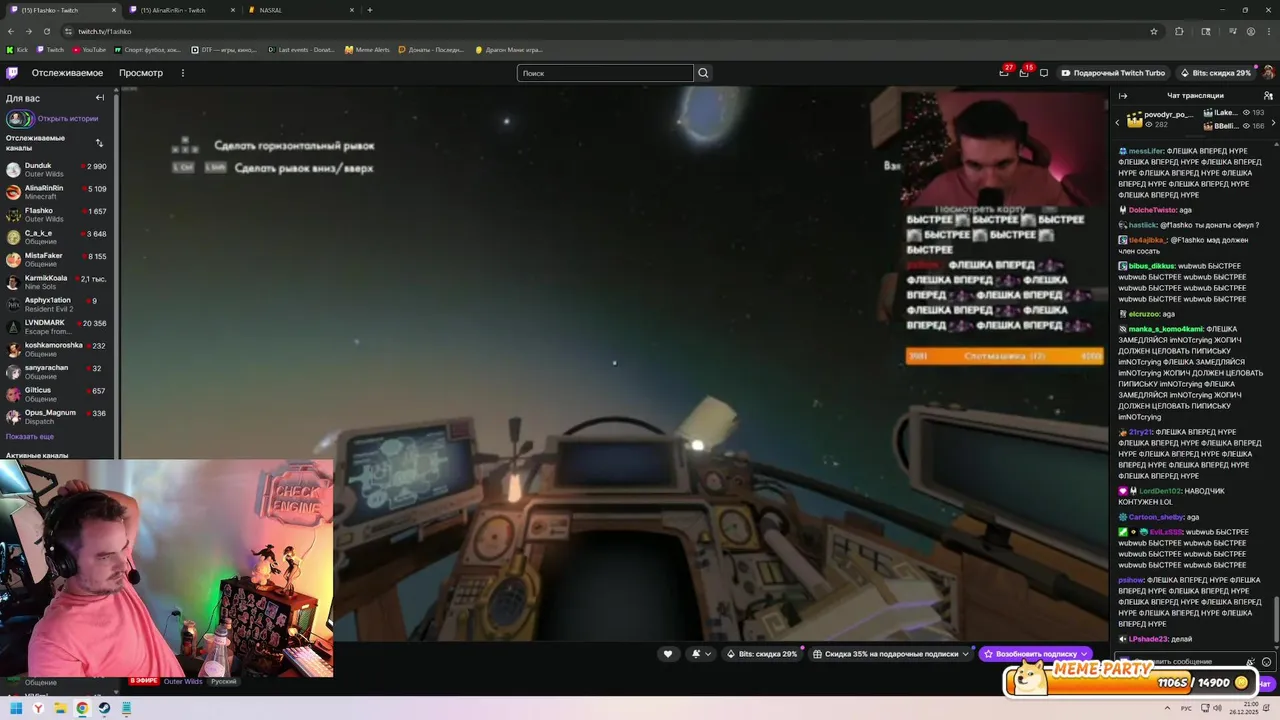This screenshot has height=720, width=1280.
Task: Open Bits icon in chat input
Action: point(1250,662)
